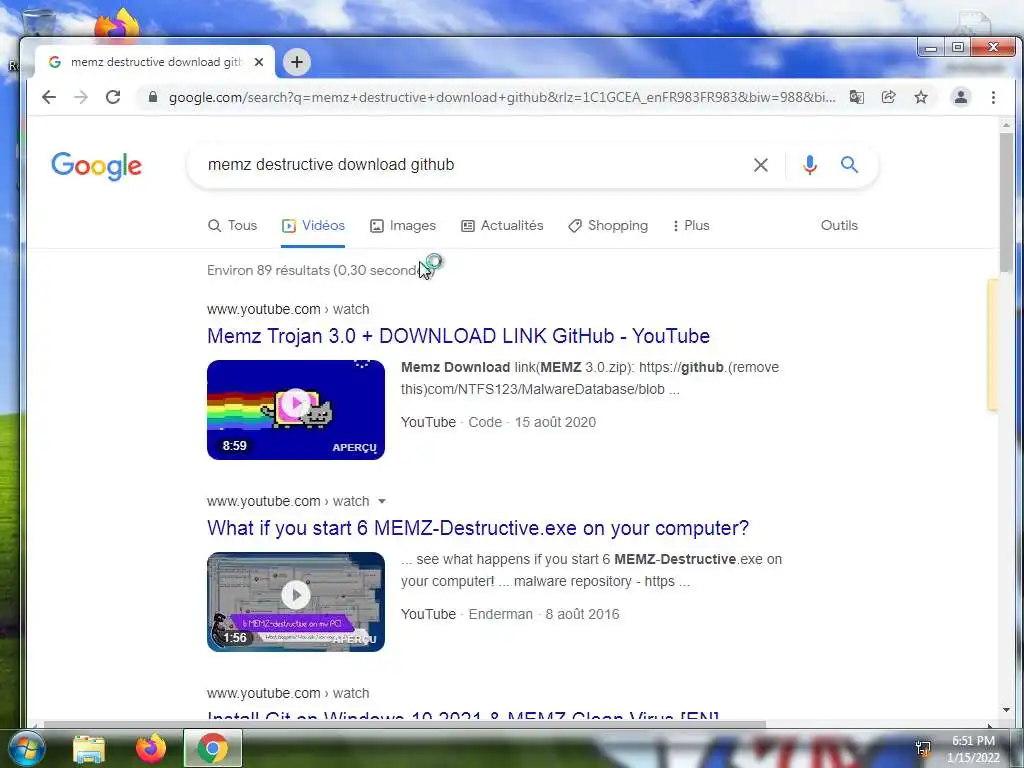The image size is (1024, 768).
Task: Click the address bar URL
Action: 502,97
